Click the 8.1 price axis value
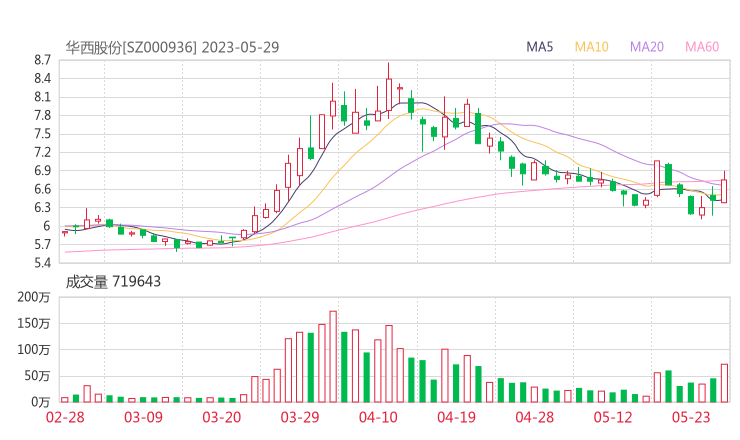Screen dimensions: 740x440 [x=42, y=97]
